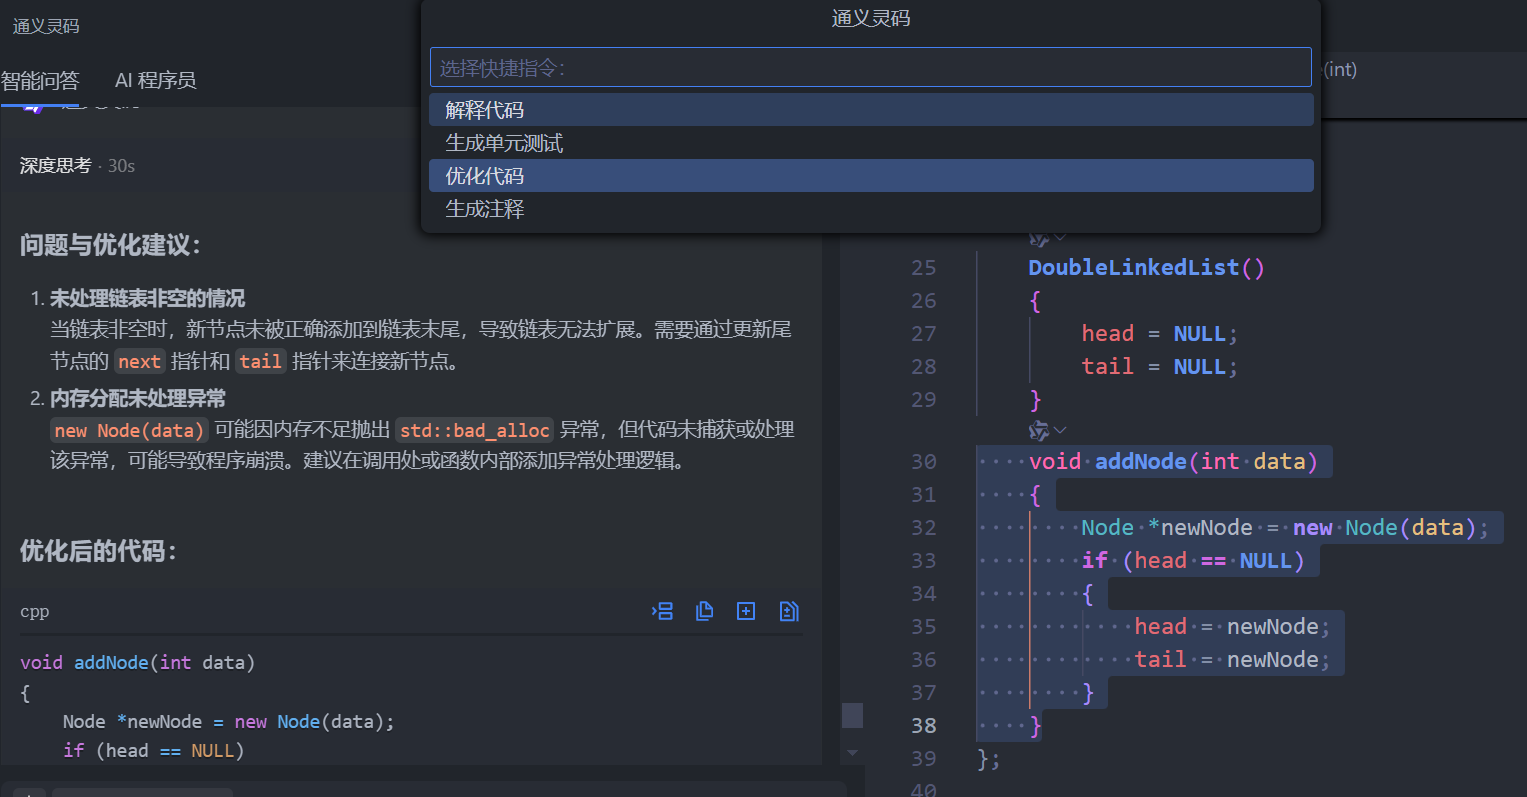Expand Lingma chevron above addNode line 30
This screenshot has width=1527, height=797.
click(1060, 430)
